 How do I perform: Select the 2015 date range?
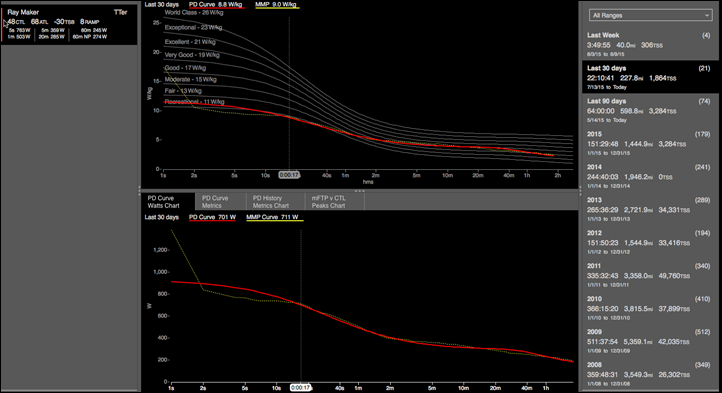649,143
